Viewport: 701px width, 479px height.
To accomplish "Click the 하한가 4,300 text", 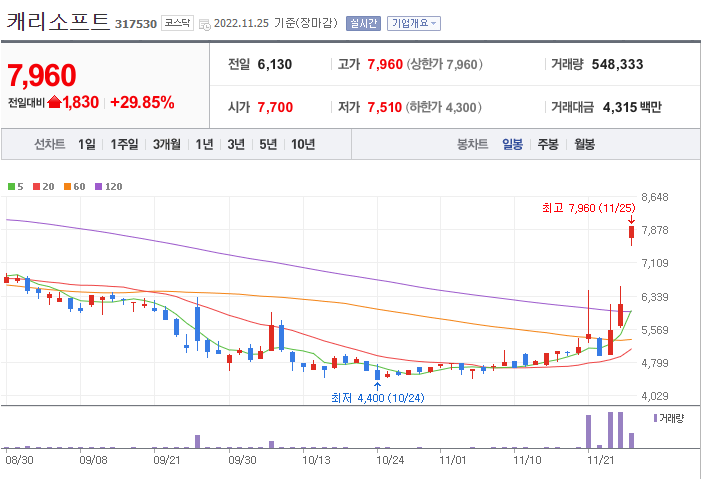I will pyautogui.click(x=443, y=107).
